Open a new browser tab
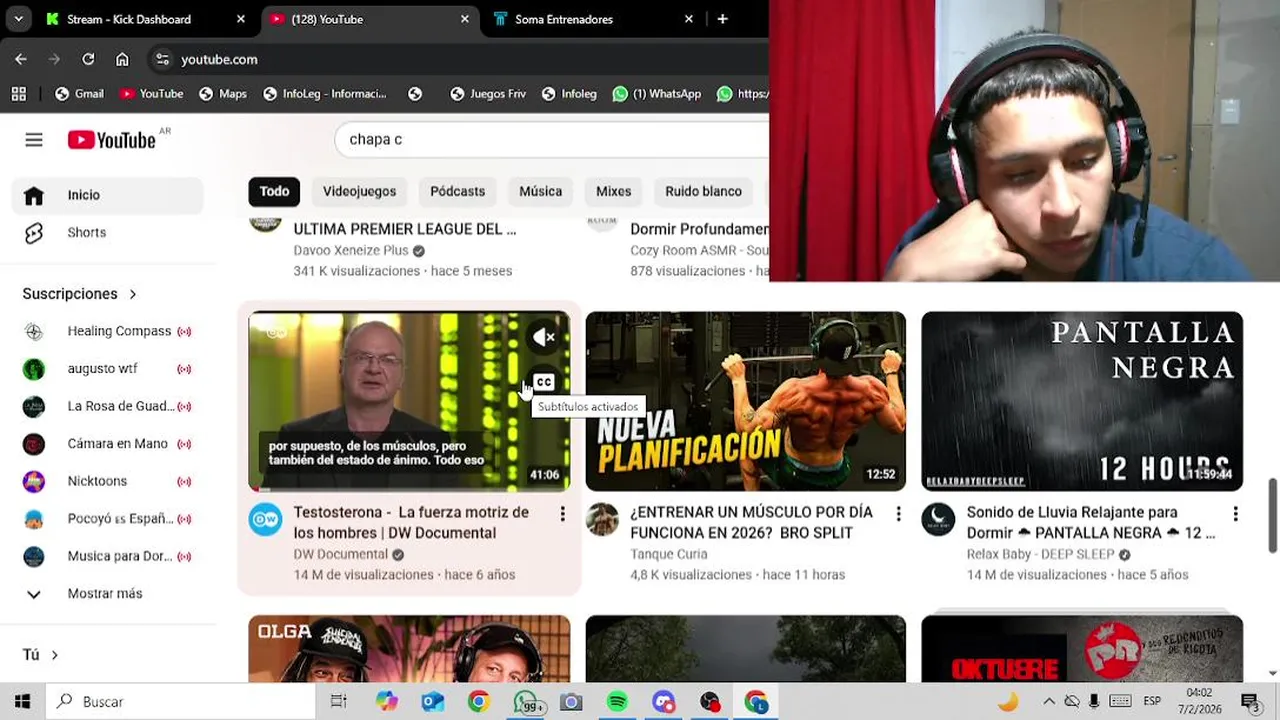The width and height of the screenshot is (1280, 720). coord(722,19)
